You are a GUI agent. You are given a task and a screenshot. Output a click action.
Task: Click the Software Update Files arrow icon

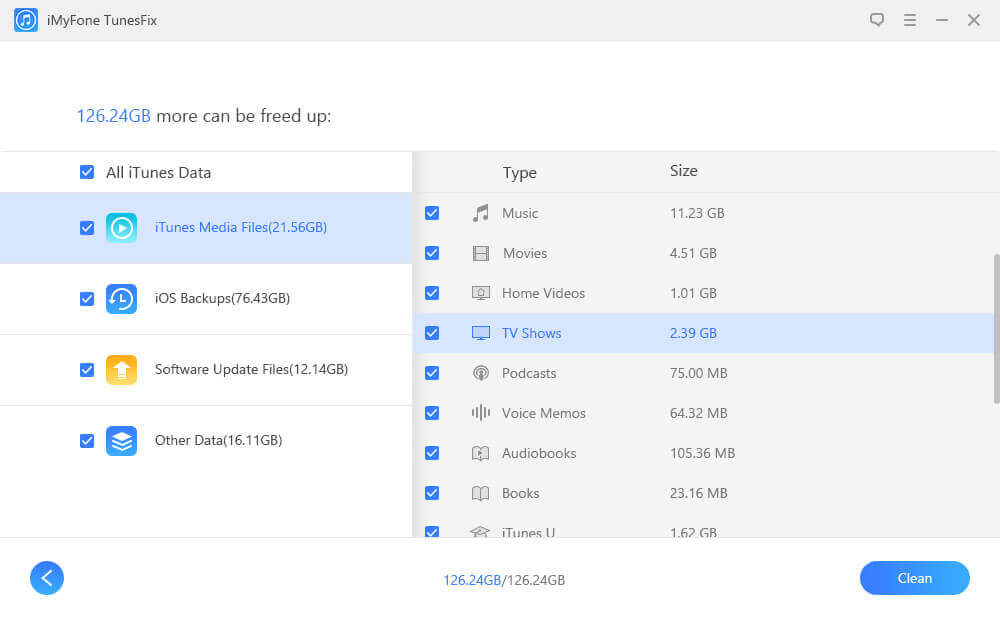tap(121, 370)
